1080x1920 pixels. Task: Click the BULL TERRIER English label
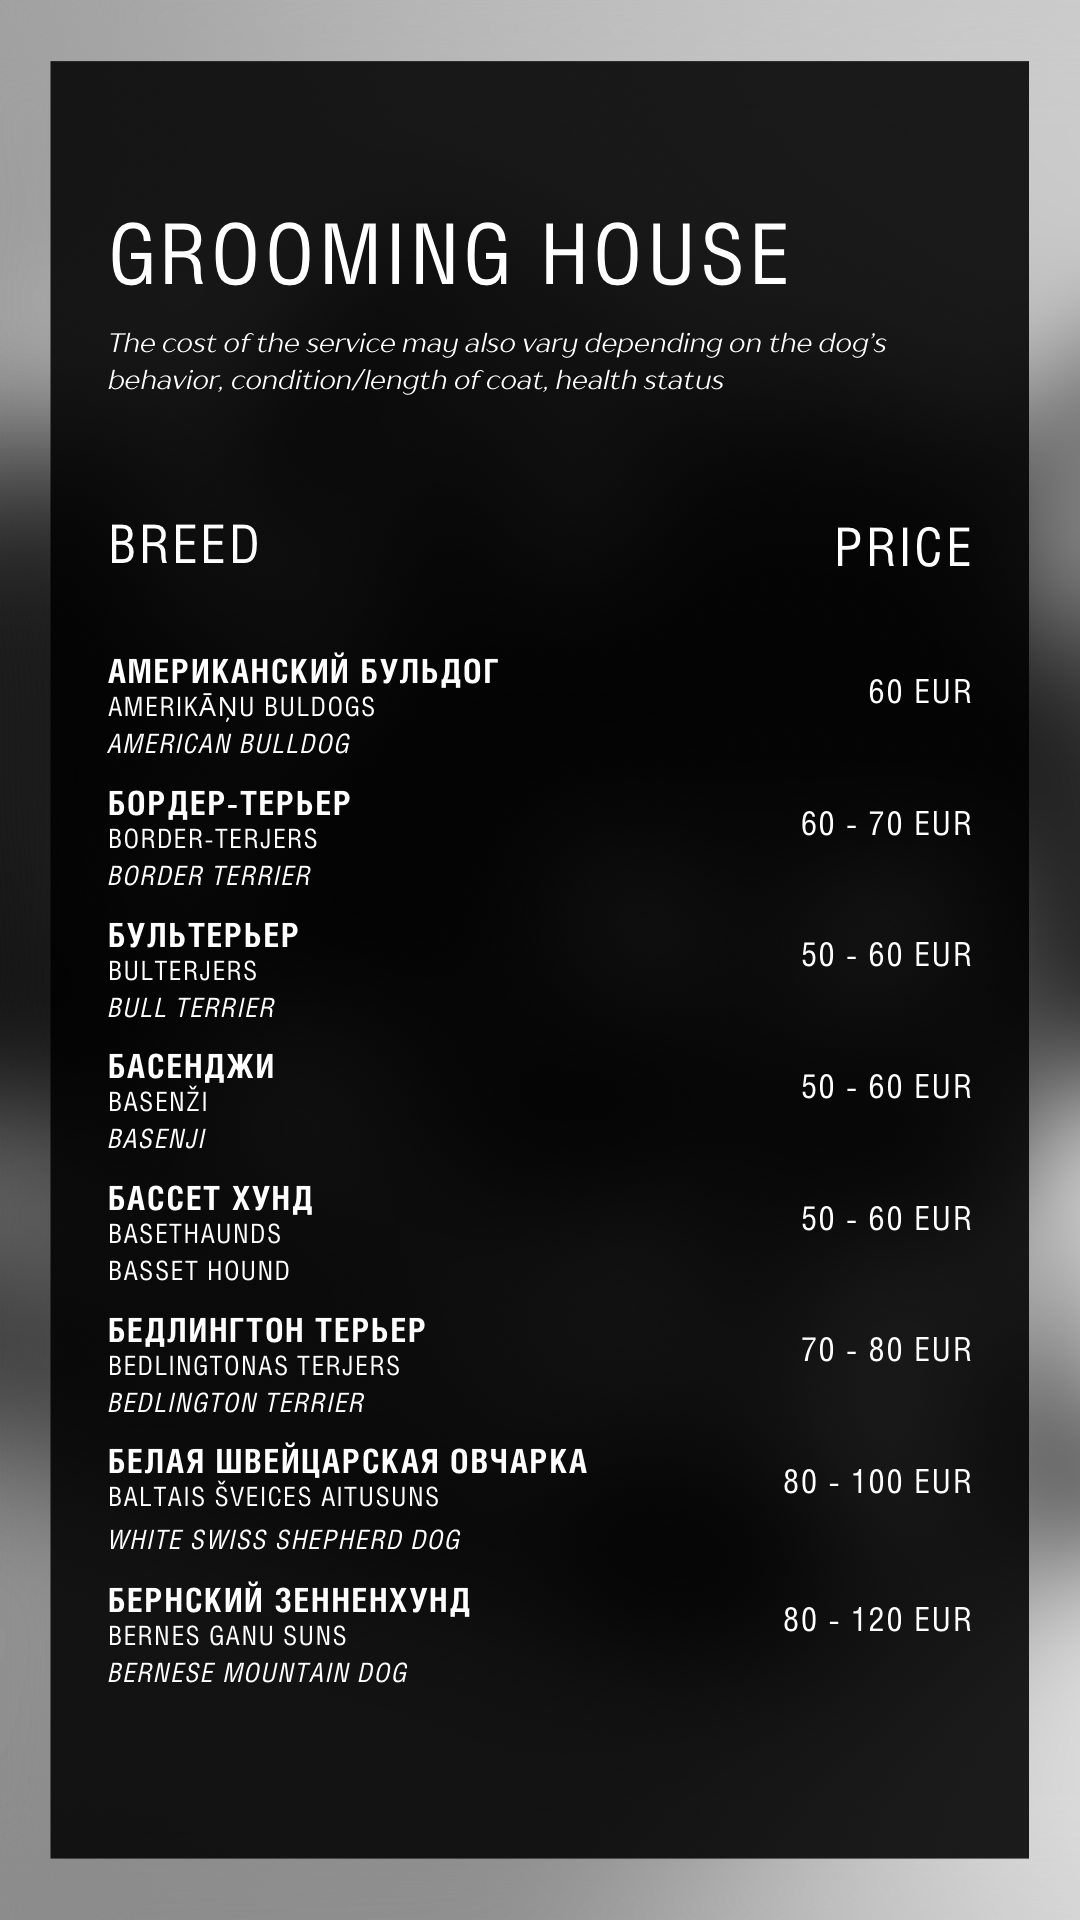[x=191, y=1008]
